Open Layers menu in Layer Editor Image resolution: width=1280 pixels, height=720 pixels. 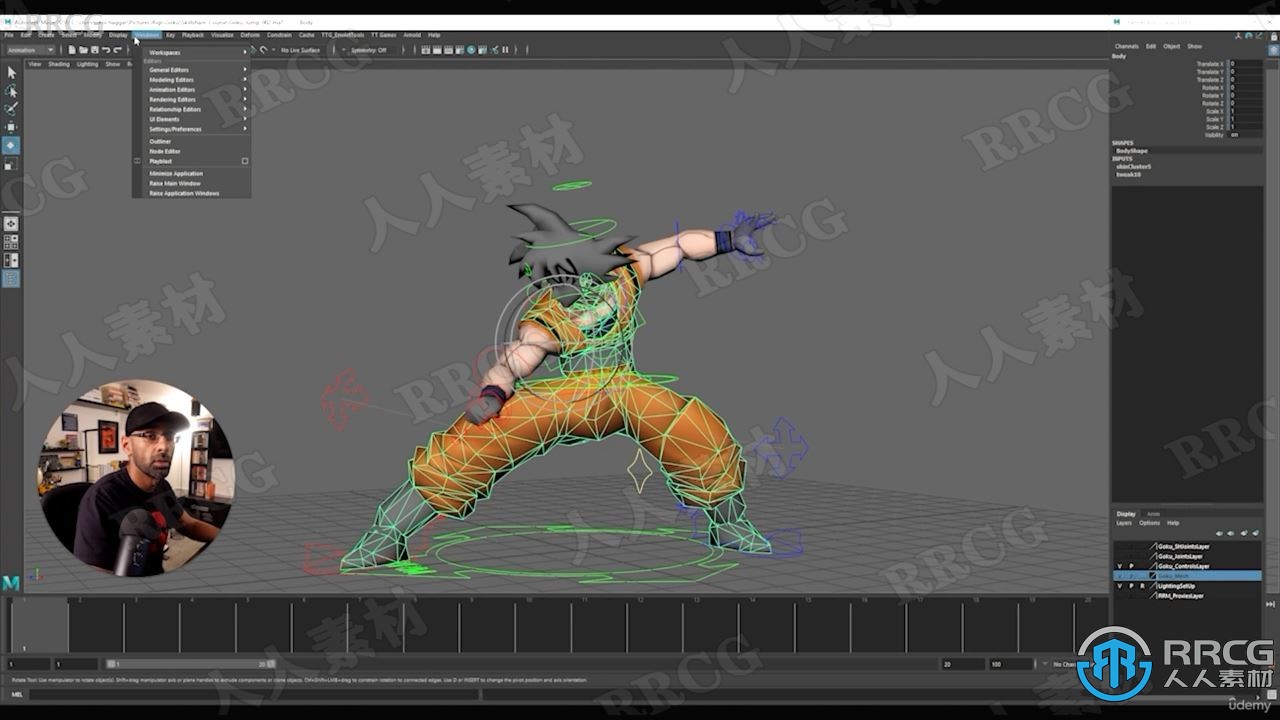pyautogui.click(x=1124, y=523)
